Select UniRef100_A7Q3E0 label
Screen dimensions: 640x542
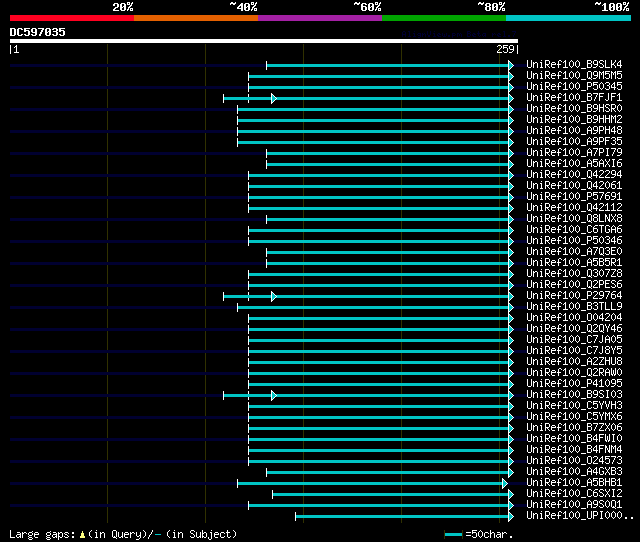(574, 252)
